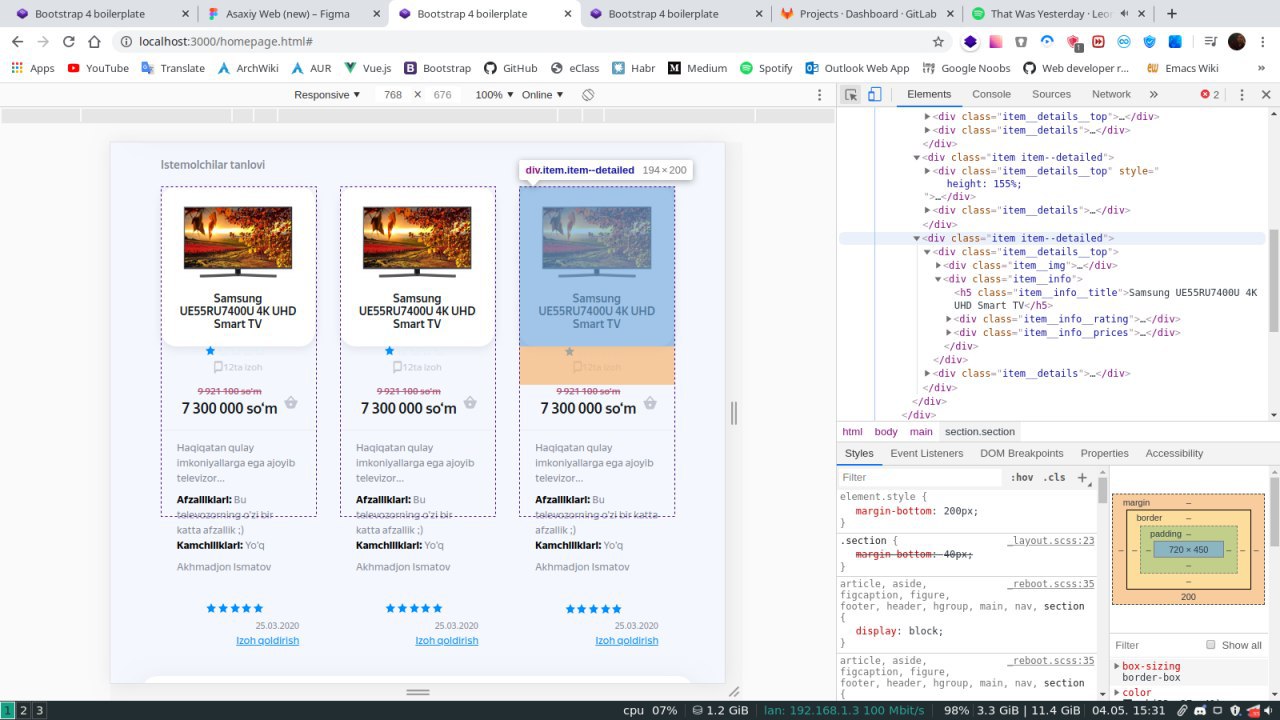
Task: Collapse the item__info div node
Action: 939,279
